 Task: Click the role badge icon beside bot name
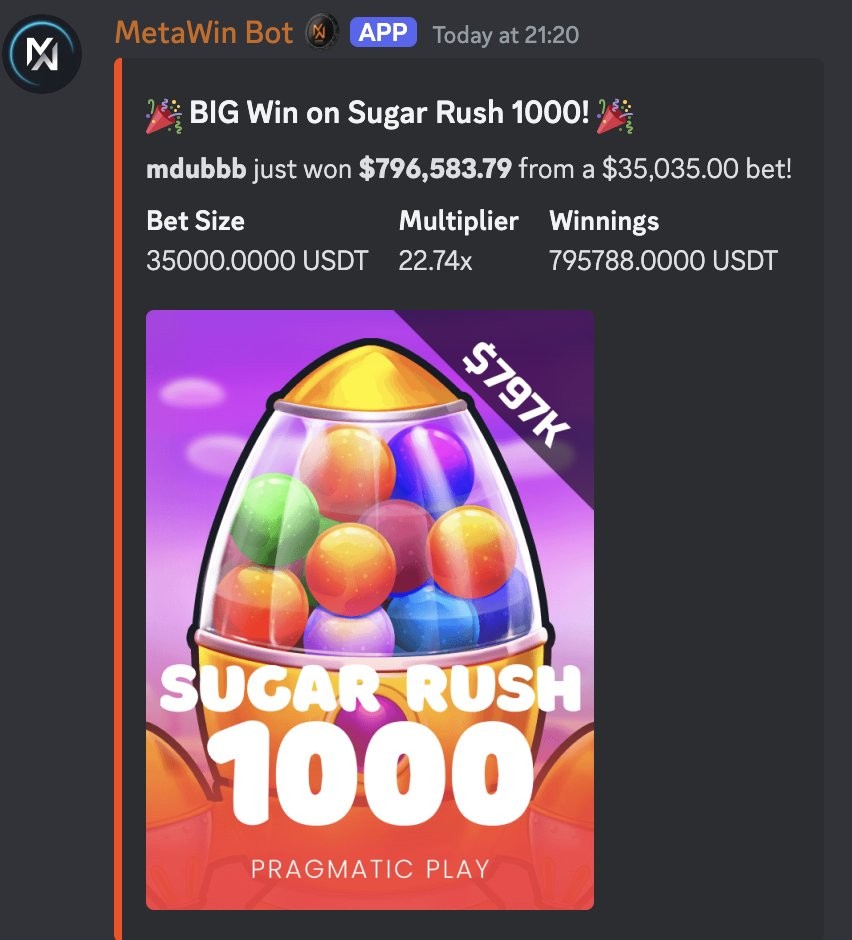pyautogui.click(x=321, y=32)
